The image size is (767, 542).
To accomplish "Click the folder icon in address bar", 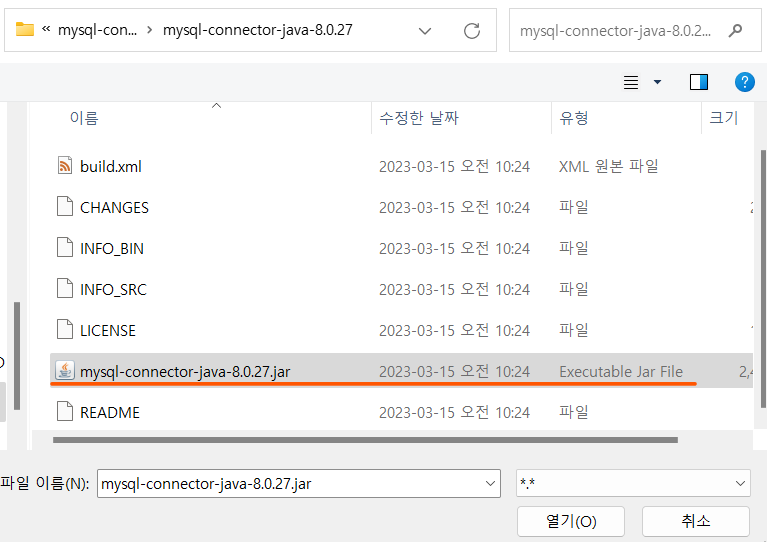I will tap(24, 30).
